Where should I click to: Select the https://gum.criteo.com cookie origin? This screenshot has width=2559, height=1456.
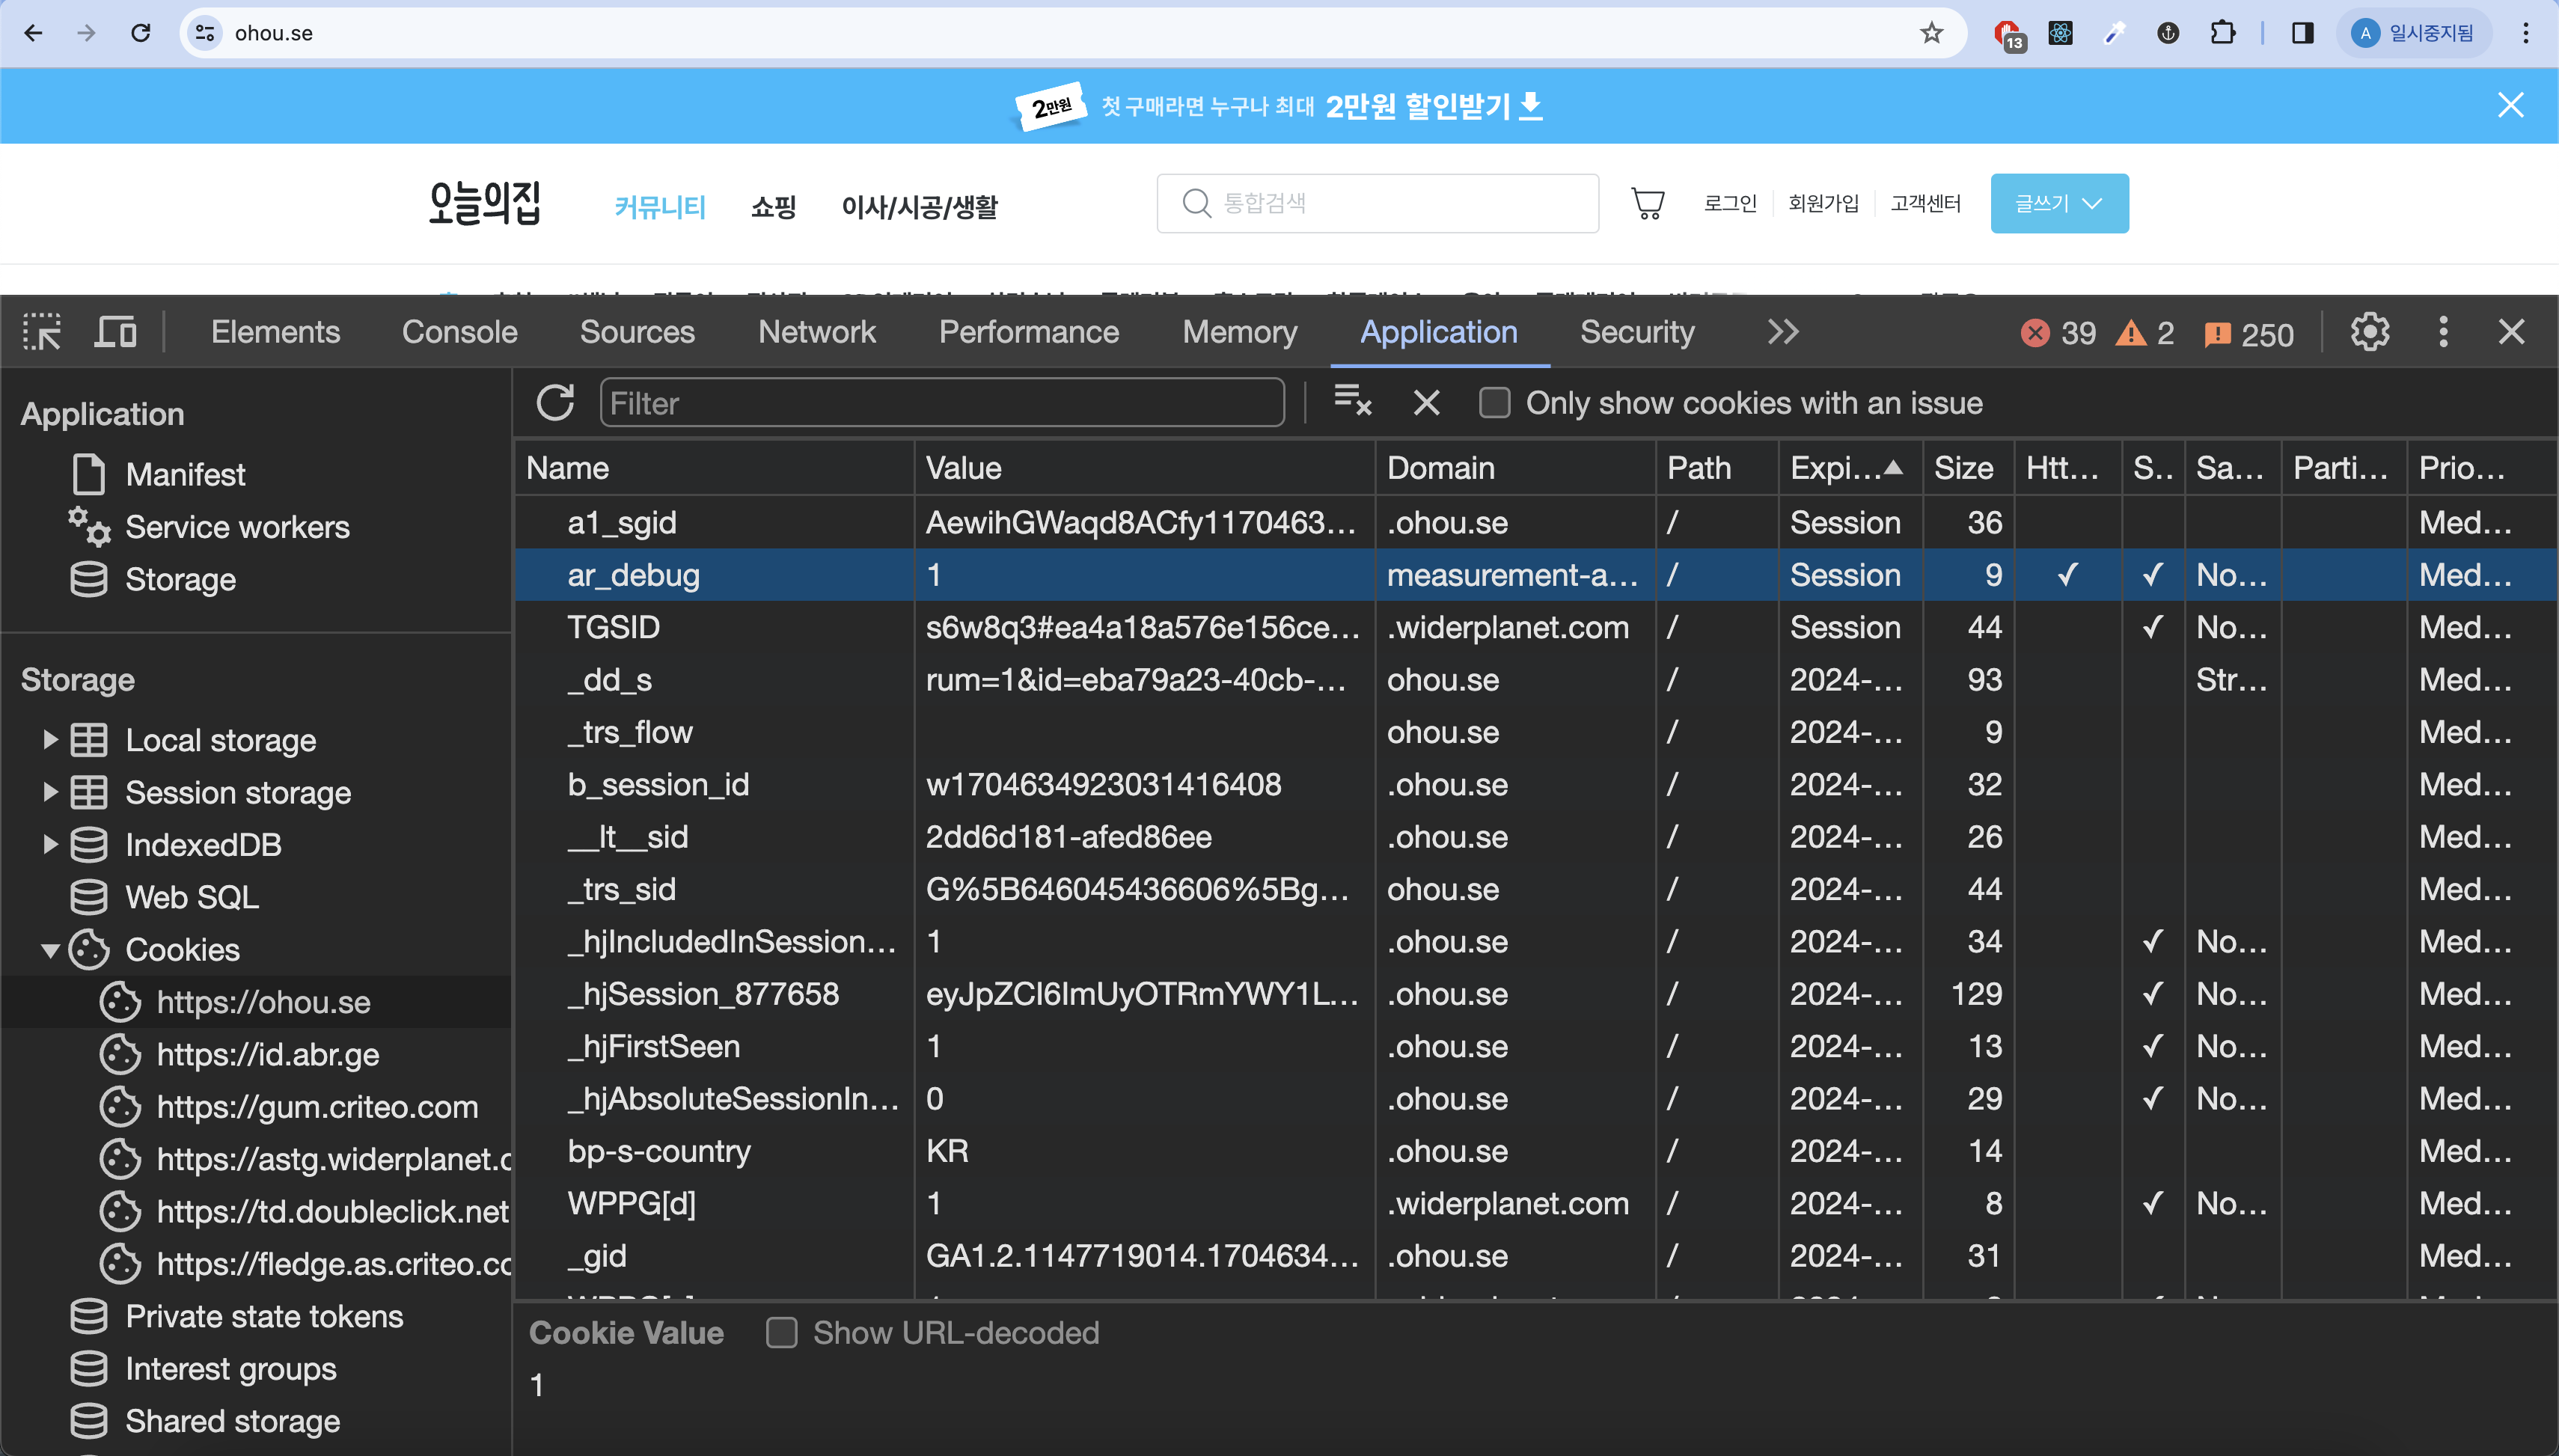click(316, 1107)
